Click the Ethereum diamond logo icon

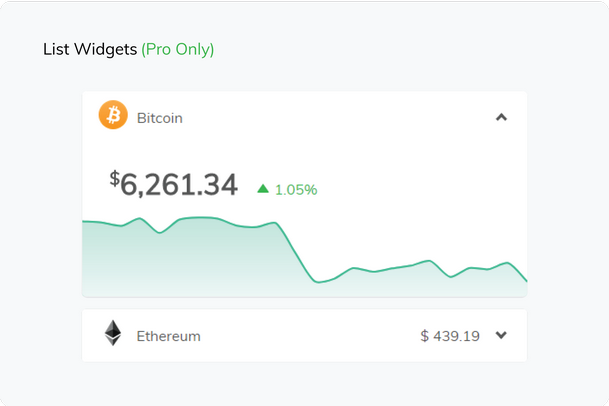[x=113, y=334]
